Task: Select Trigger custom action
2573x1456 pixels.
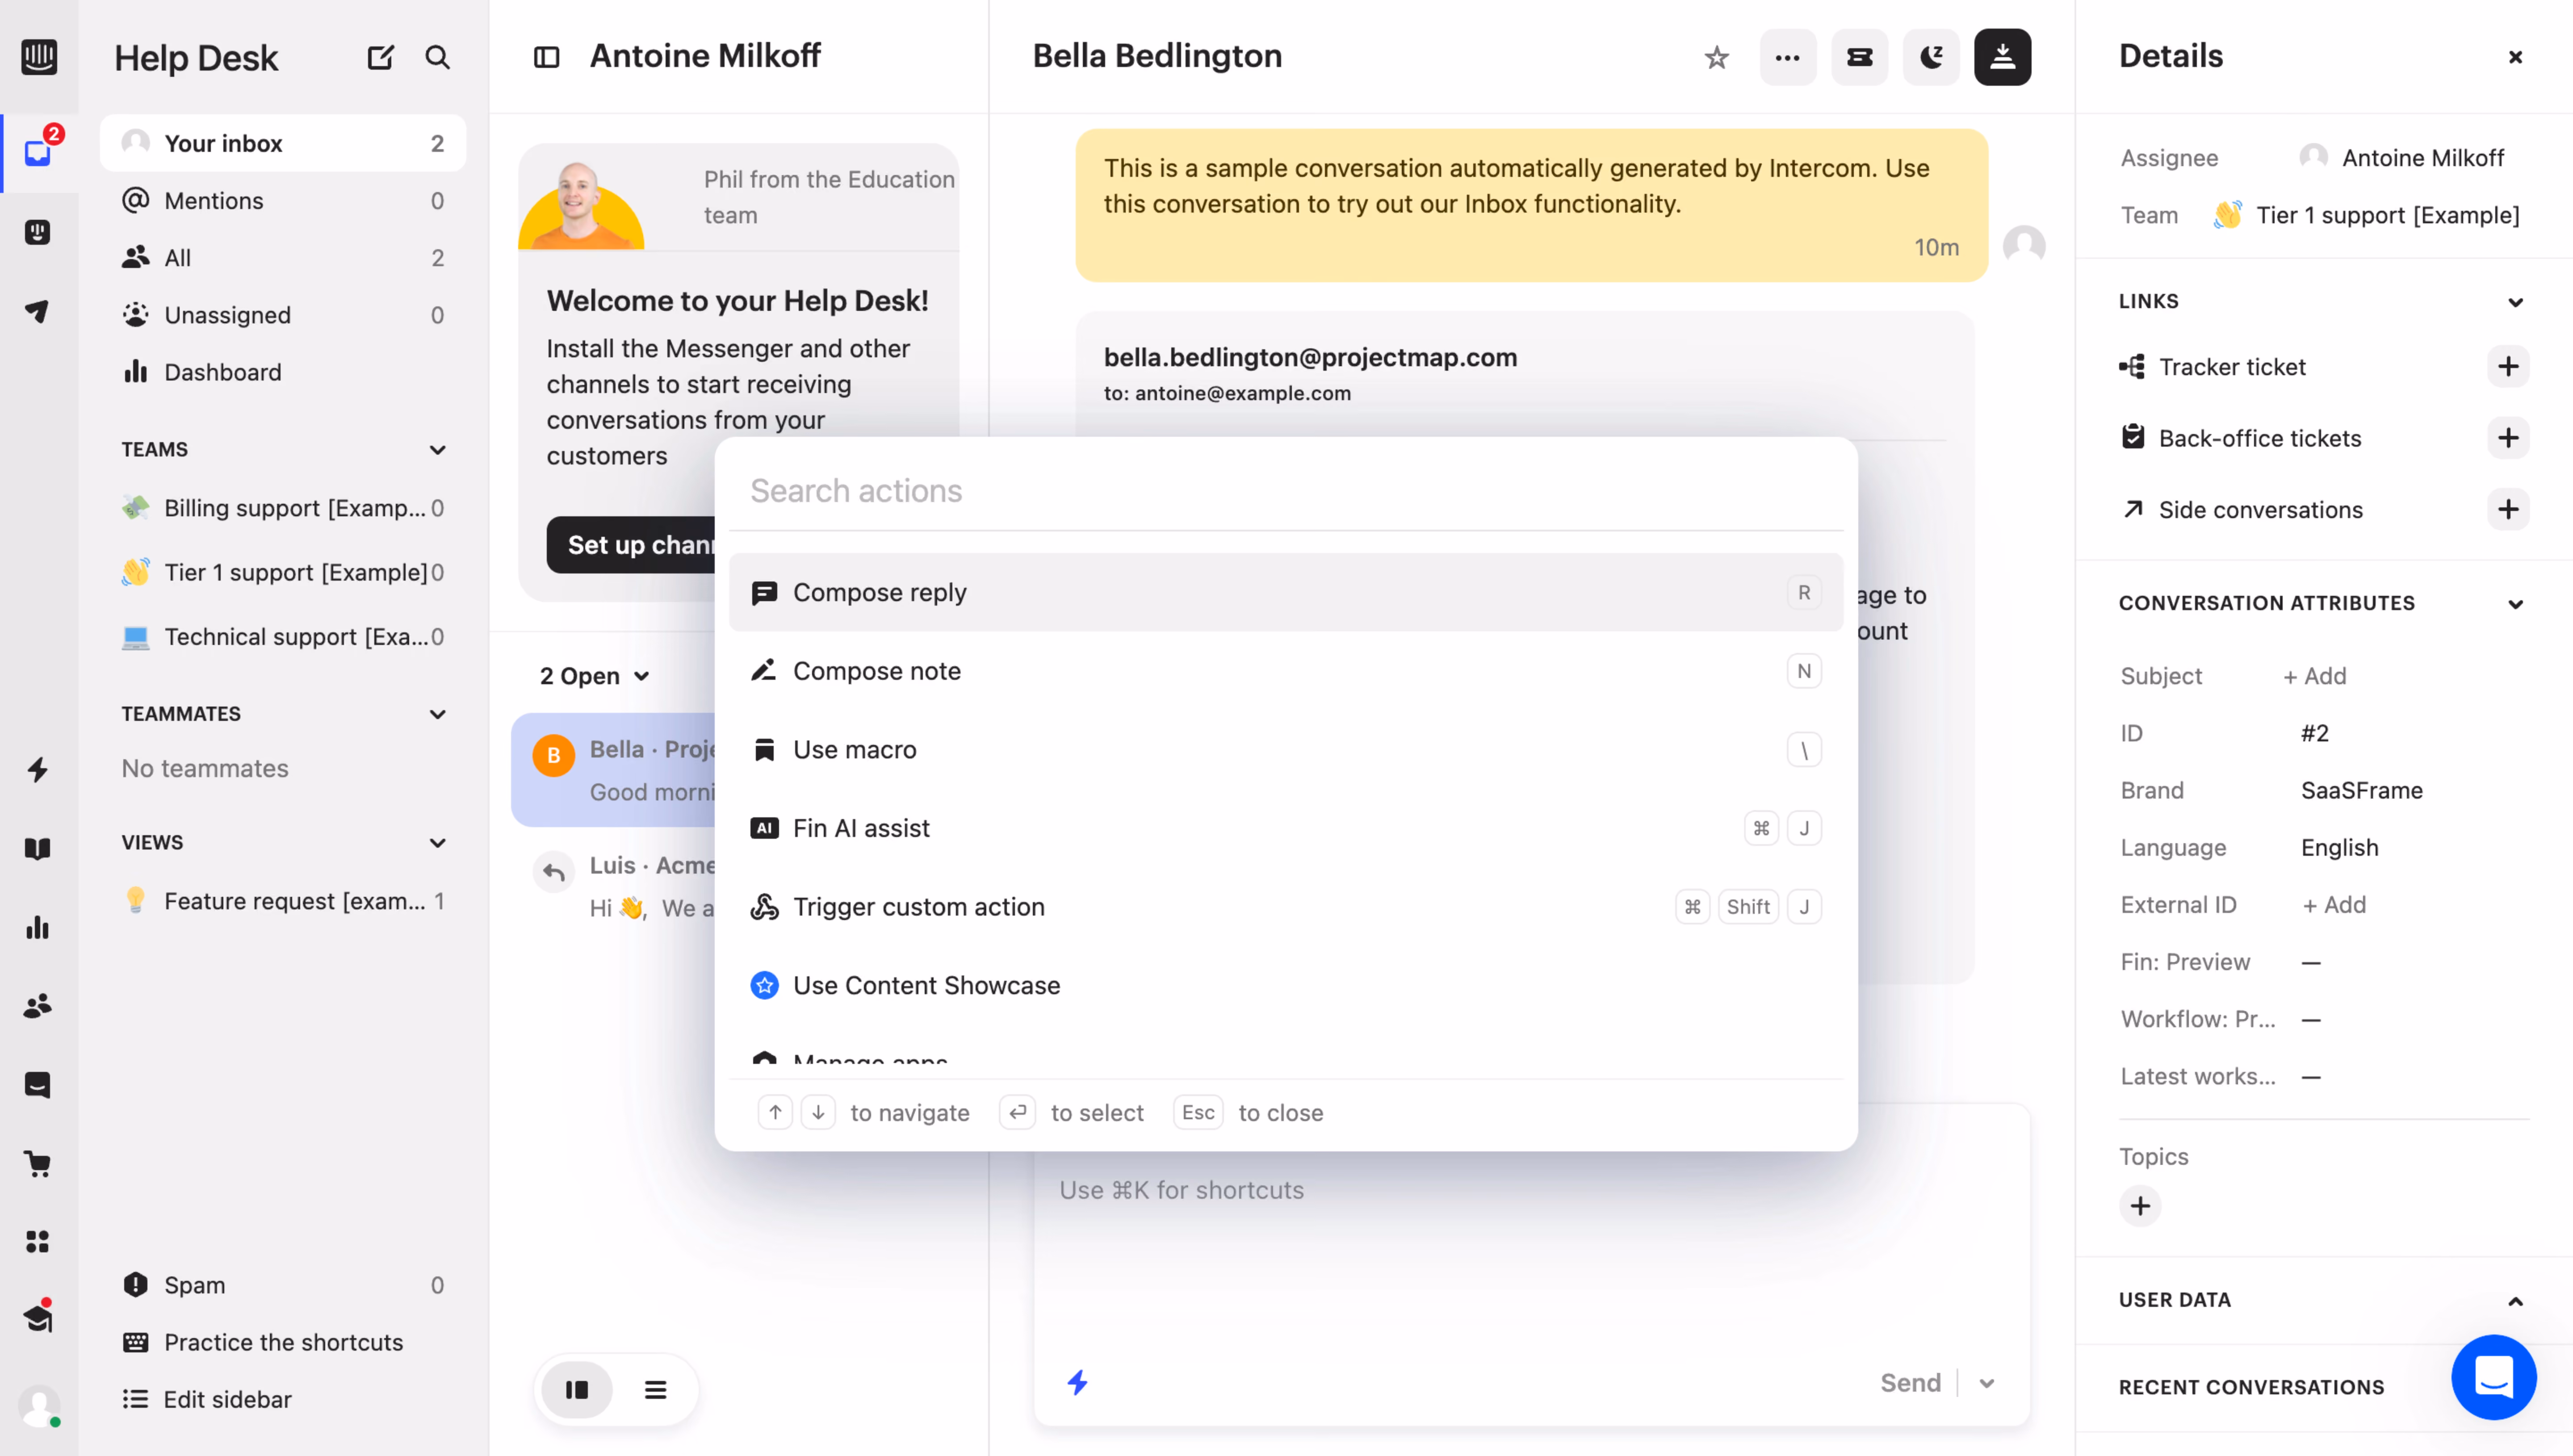Action: pyautogui.click(x=1285, y=907)
